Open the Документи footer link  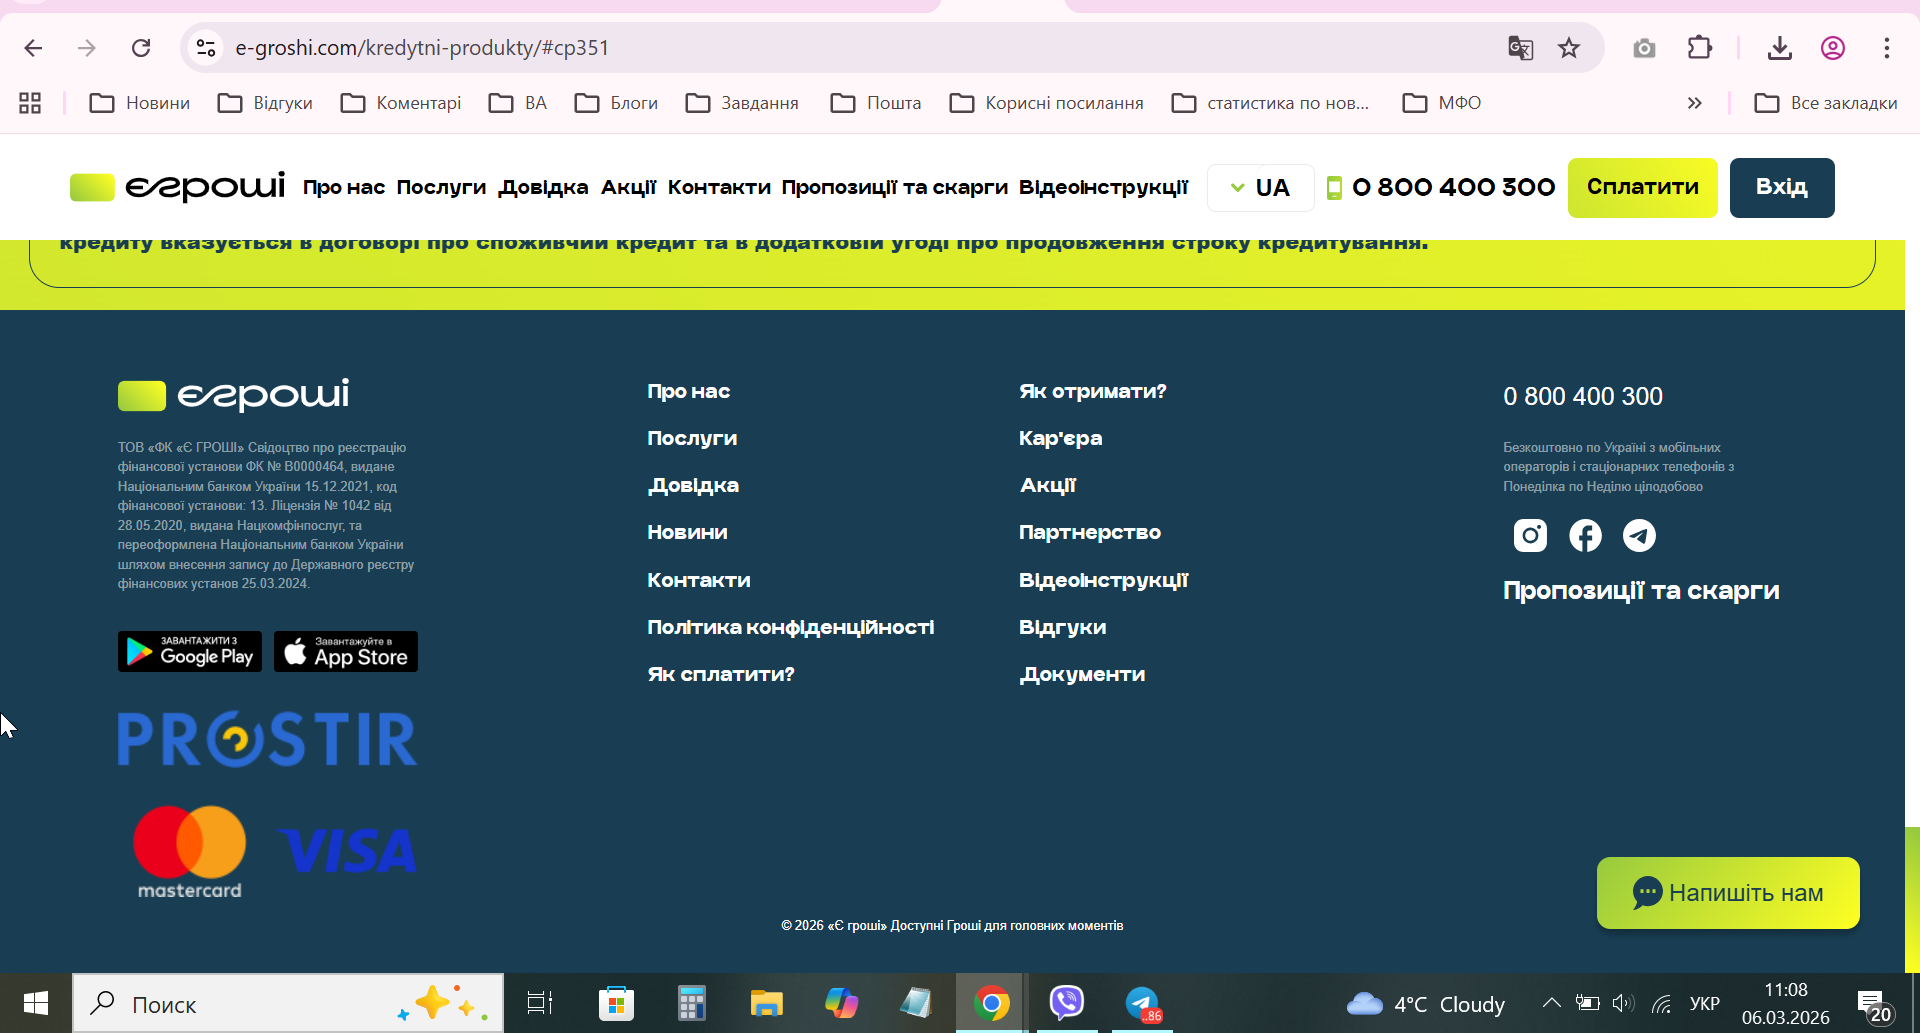pos(1082,674)
